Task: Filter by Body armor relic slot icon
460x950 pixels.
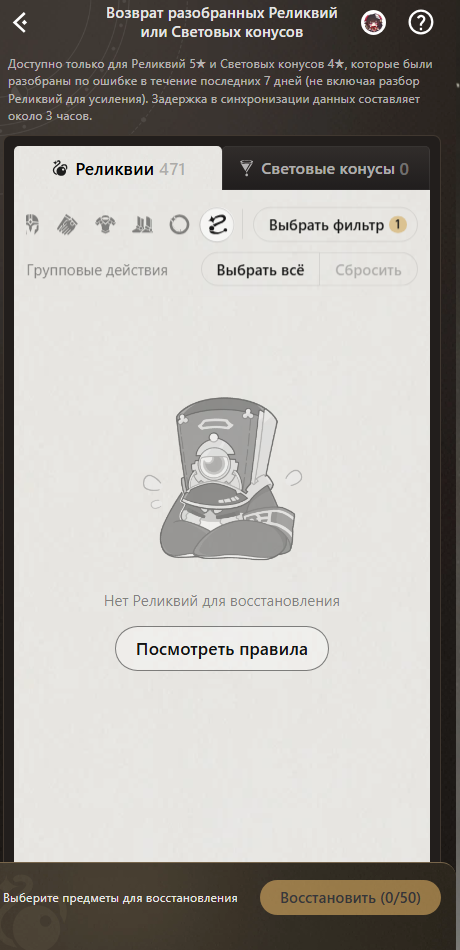Action: pyautogui.click(x=105, y=225)
